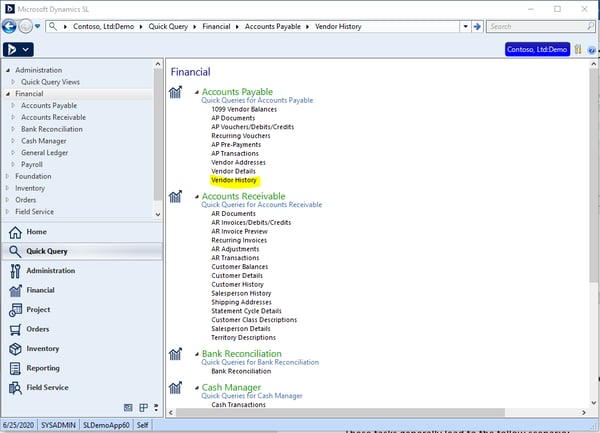Click second layout icon at nav pane bottom
The width and height of the screenshot is (600, 433).
[143, 408]
